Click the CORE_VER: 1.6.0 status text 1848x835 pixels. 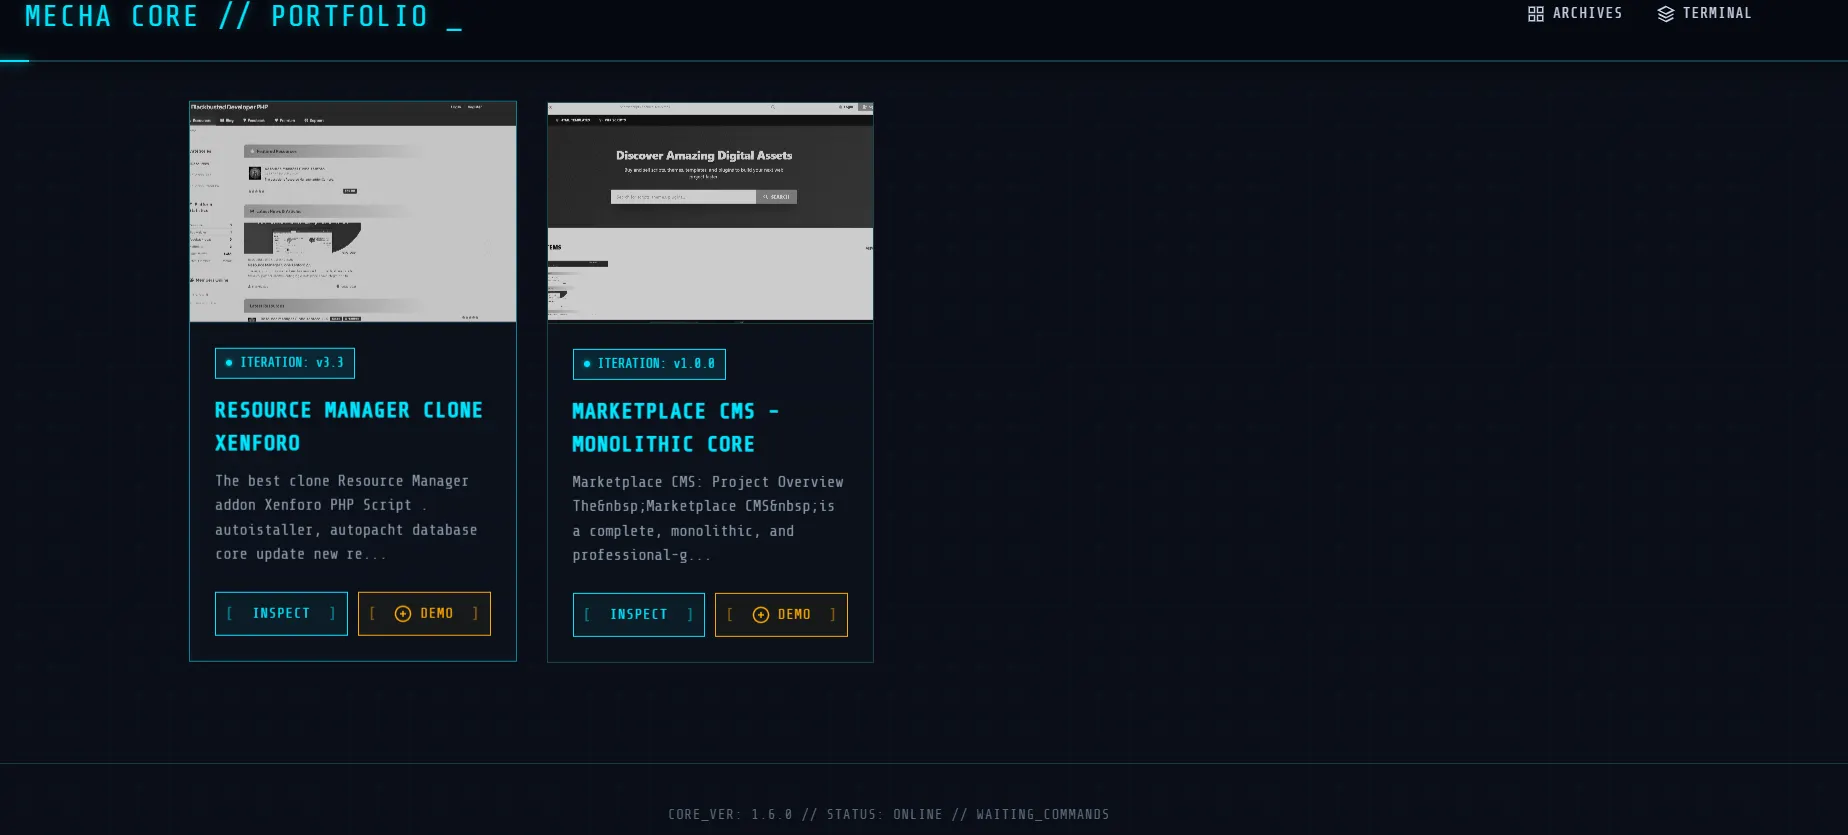click(x=730, y=815)
